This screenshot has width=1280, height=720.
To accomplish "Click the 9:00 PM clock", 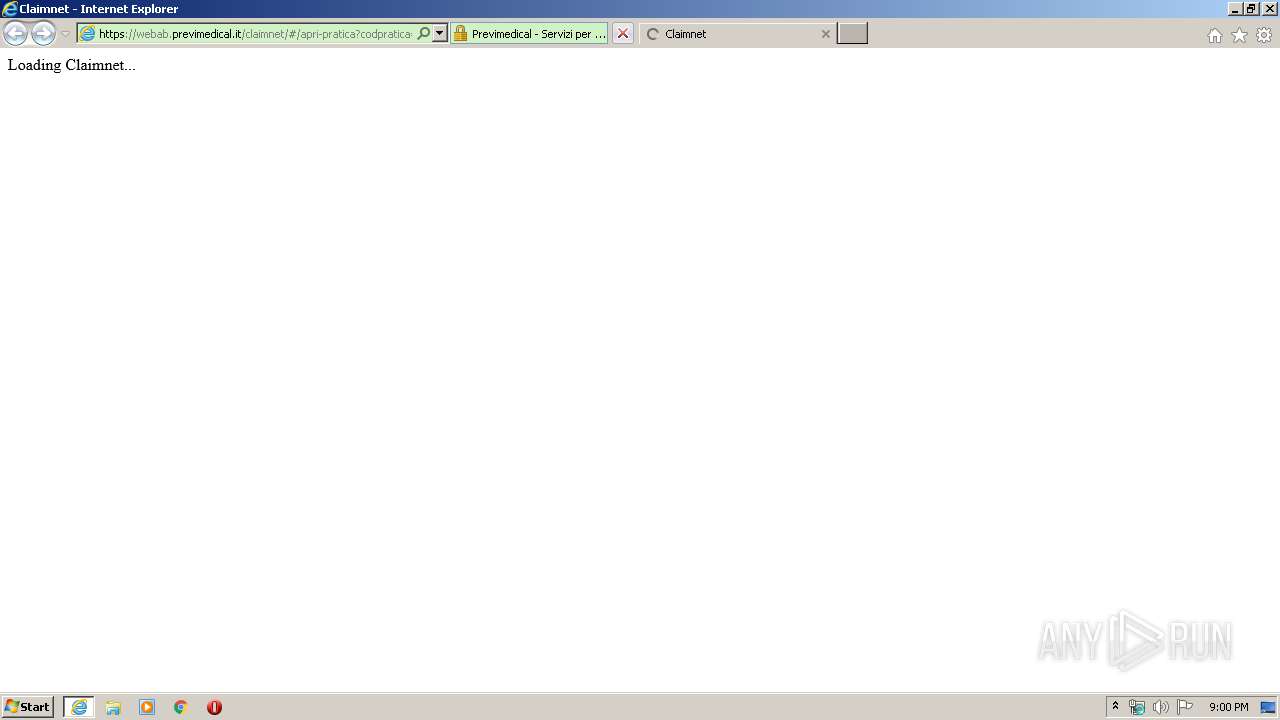I will [1228, 707].
